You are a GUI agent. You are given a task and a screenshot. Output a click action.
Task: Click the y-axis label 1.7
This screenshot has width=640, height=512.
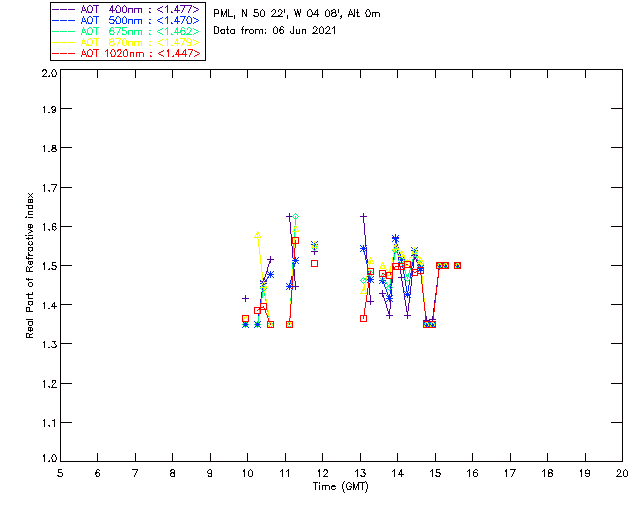point(49,188)
